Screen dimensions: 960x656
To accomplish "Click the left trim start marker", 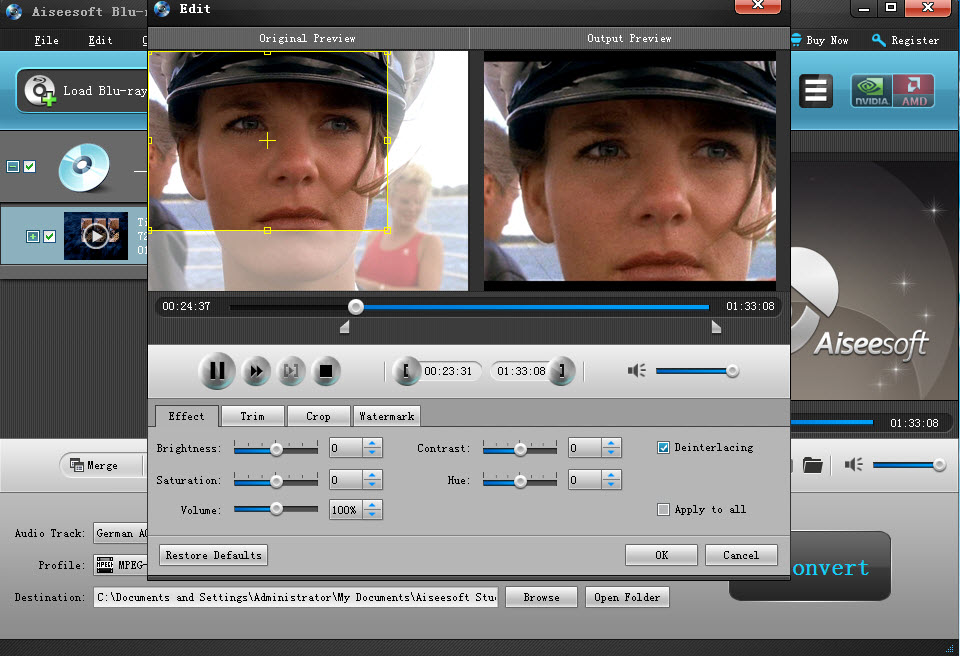I will pos(345,327).
